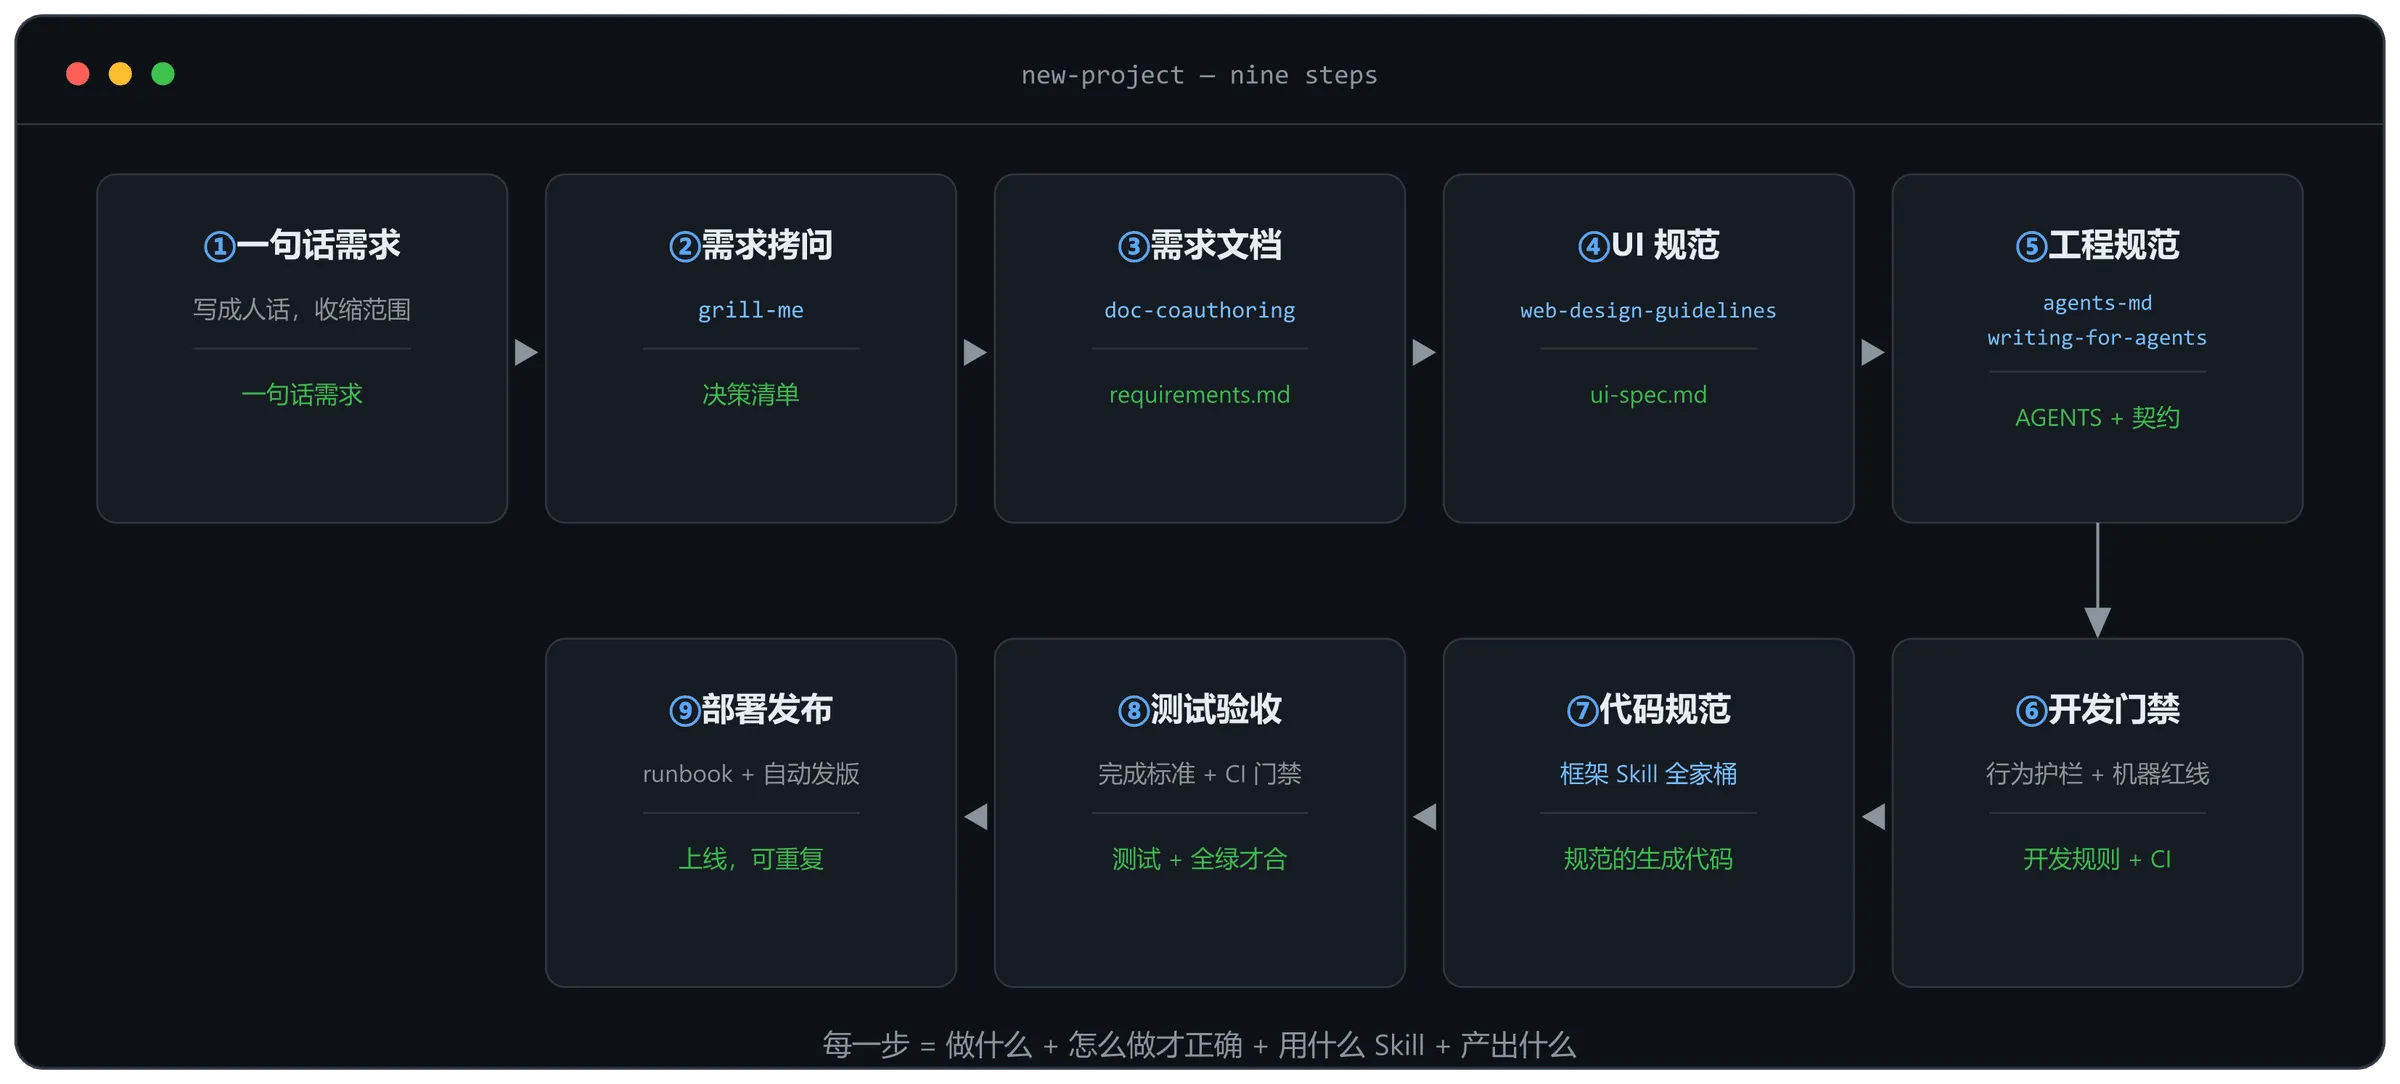2400x1084 pixels.
Task: Click the green 测试 + 全绿才合 output
Action: coord(1200,859)
